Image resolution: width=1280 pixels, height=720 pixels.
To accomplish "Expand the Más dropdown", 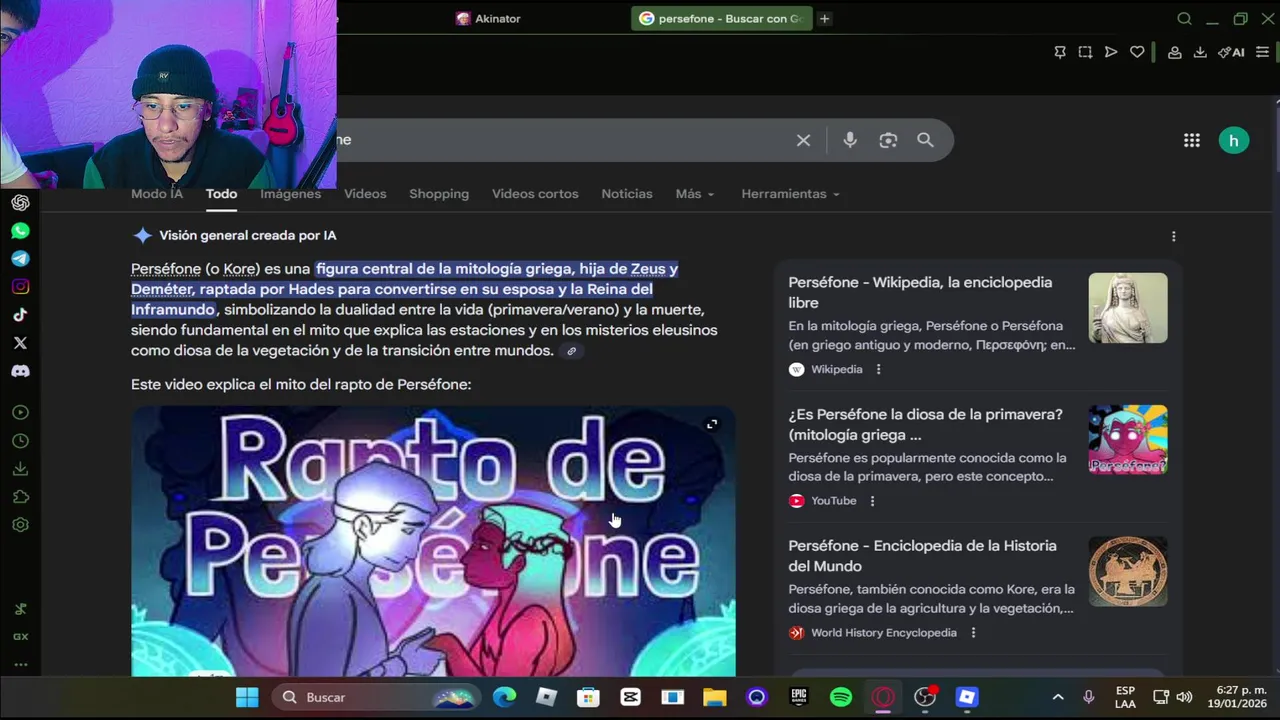I will coord(695,194).
